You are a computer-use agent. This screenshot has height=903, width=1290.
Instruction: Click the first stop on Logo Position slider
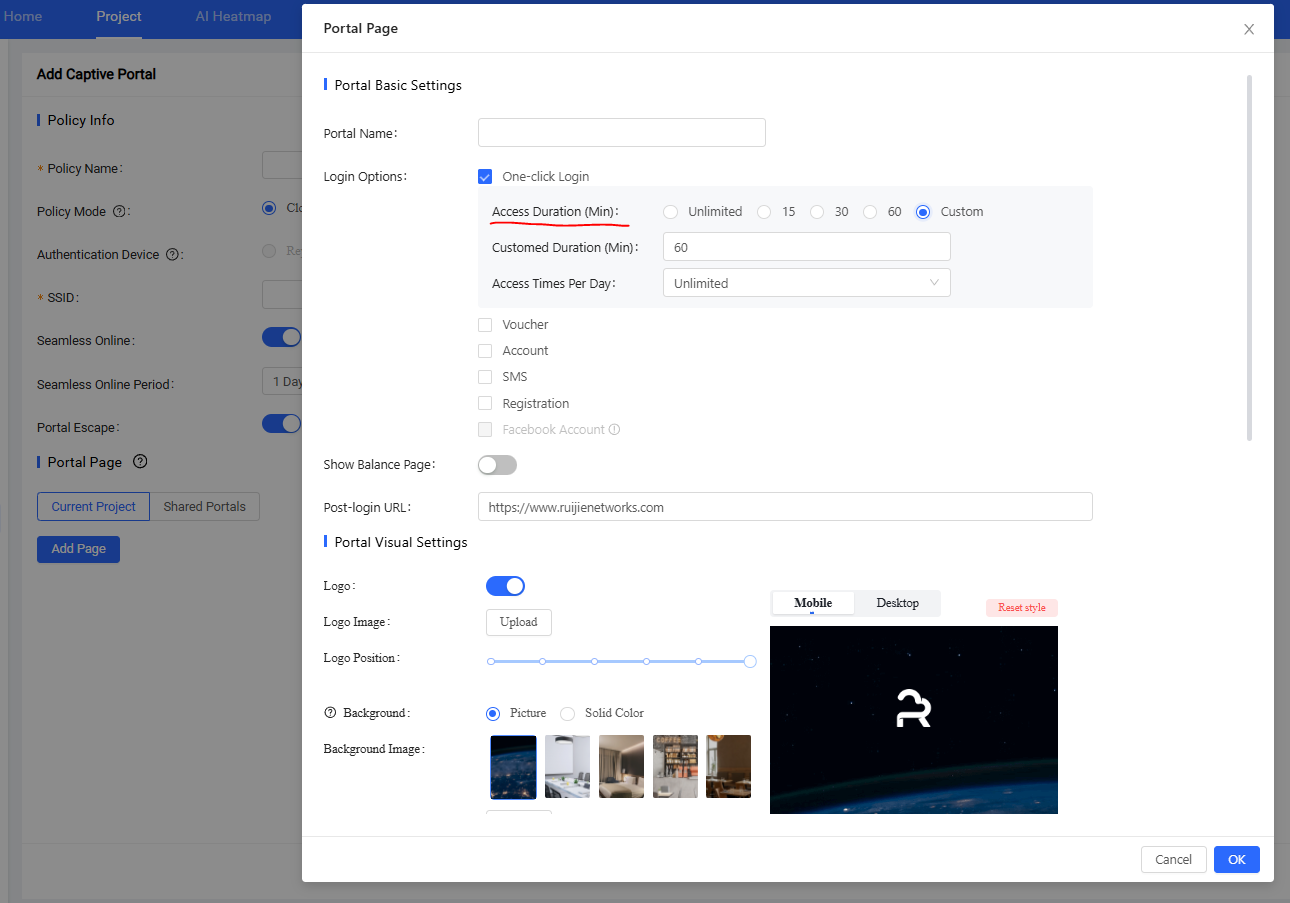pyautogui.click(x=491, y=662)
